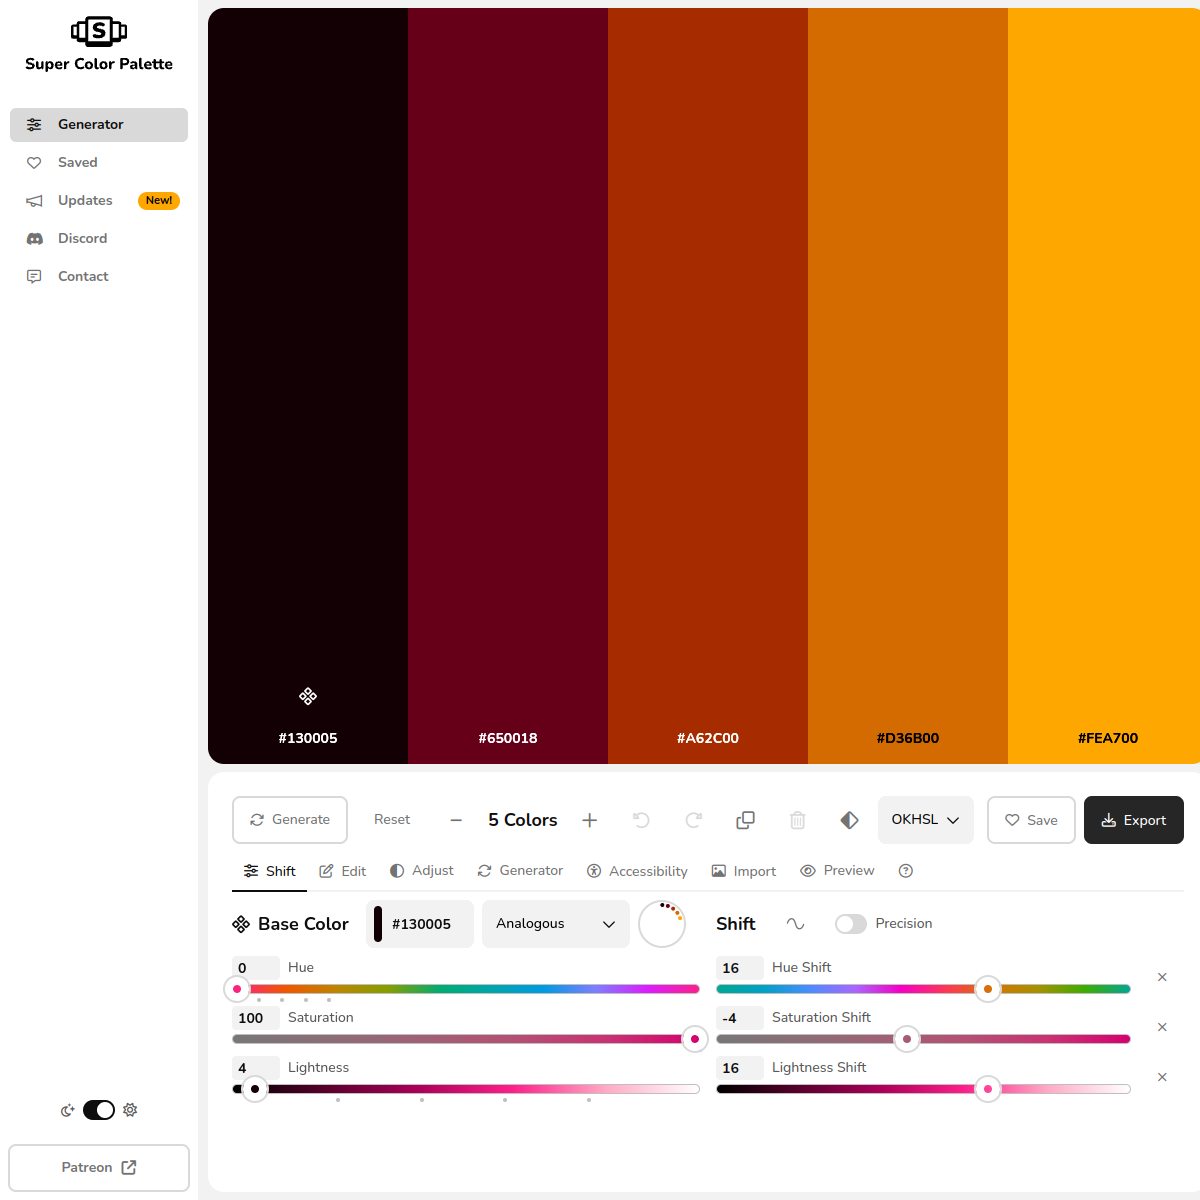Remove the Hue Shift slider with its X
1200x1200 pixels.
point(1162,977)
